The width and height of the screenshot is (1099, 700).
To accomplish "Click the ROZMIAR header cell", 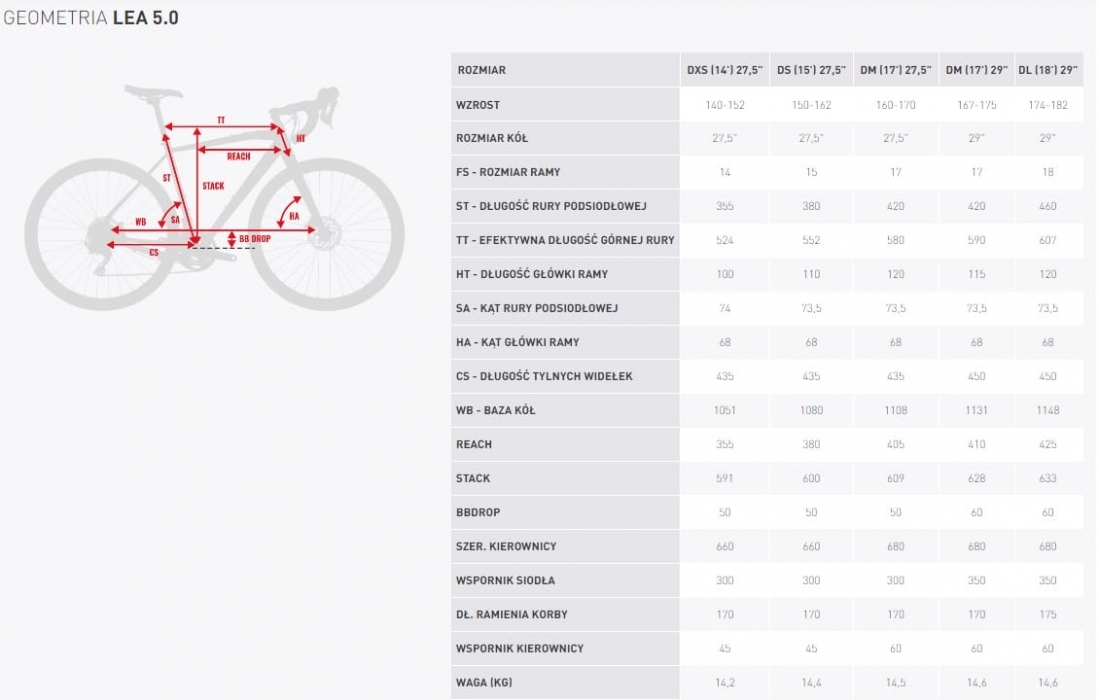I will pos(481,70).
